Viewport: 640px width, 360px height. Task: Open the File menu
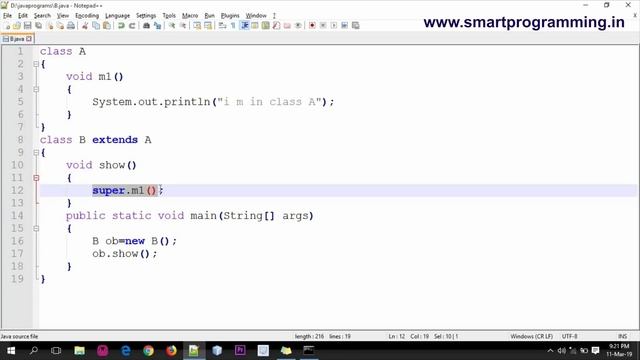tap(7, 16)
